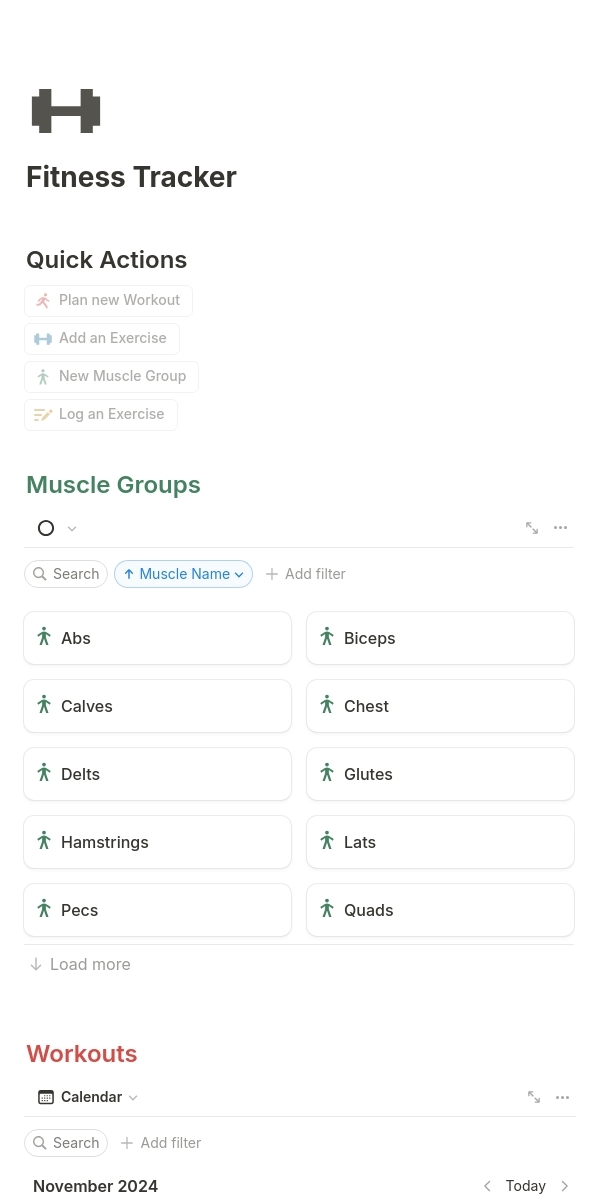
Task: Expand Muscle Groups database with diagonal arrows icon
Action: click(531, 528)
